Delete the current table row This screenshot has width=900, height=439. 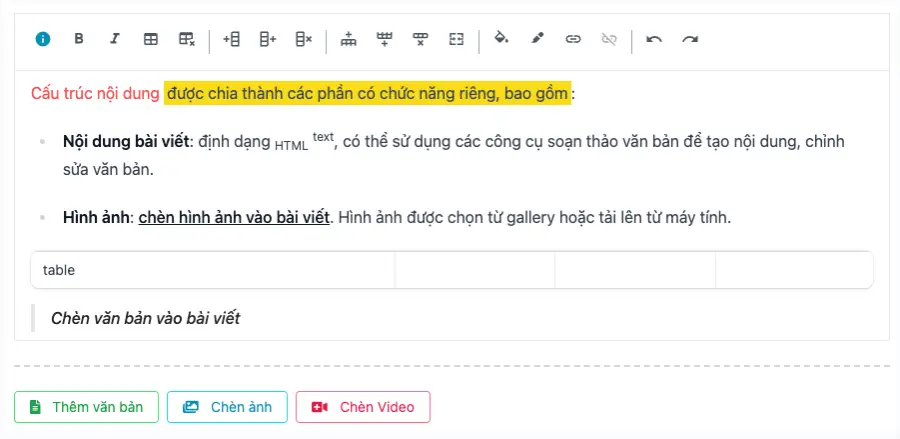[420, 39]
